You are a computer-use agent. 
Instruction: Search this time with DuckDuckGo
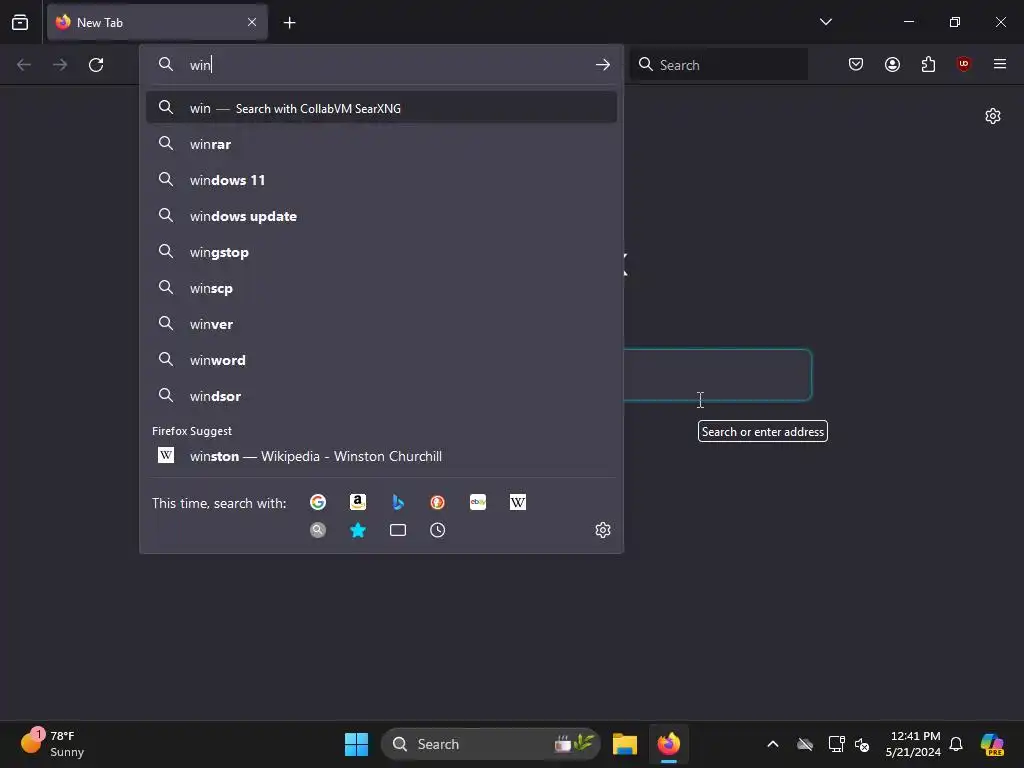pos(438,502)
